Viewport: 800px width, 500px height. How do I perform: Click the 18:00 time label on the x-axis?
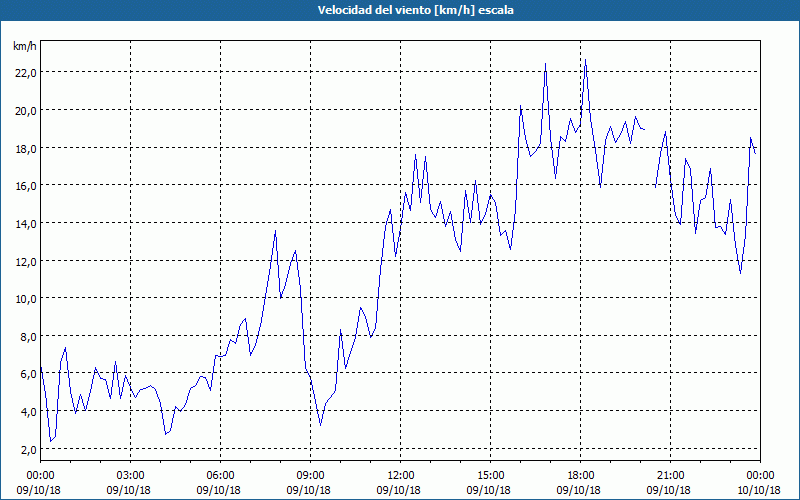(580, 476)
